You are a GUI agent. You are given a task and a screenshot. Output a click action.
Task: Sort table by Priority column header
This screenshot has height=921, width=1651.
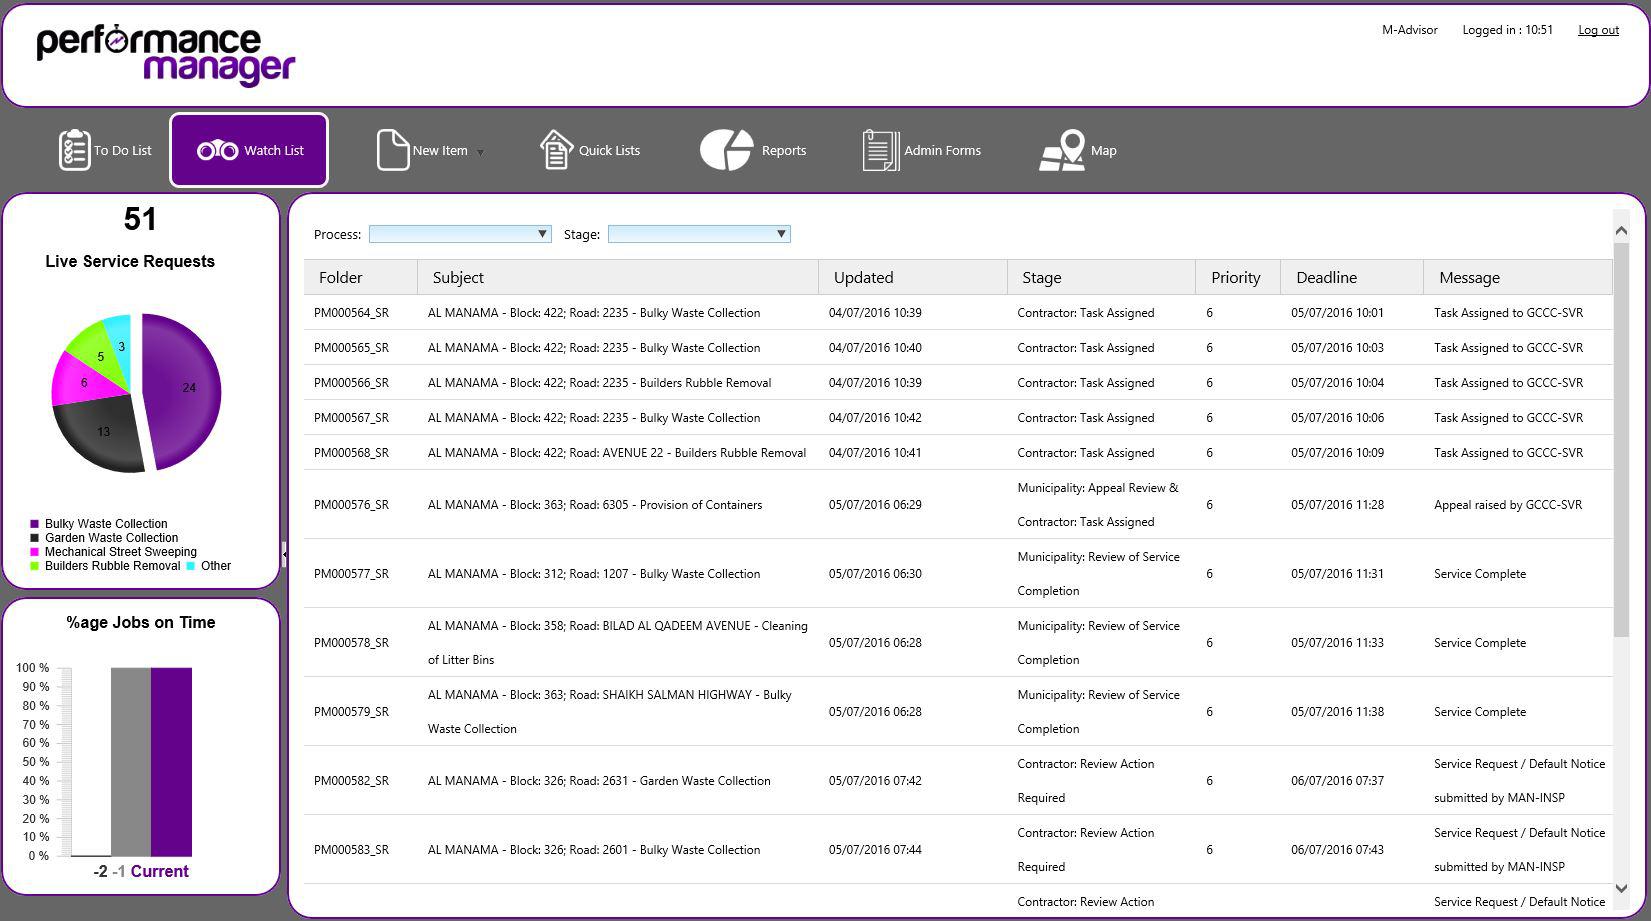[x=1238, y=277]
